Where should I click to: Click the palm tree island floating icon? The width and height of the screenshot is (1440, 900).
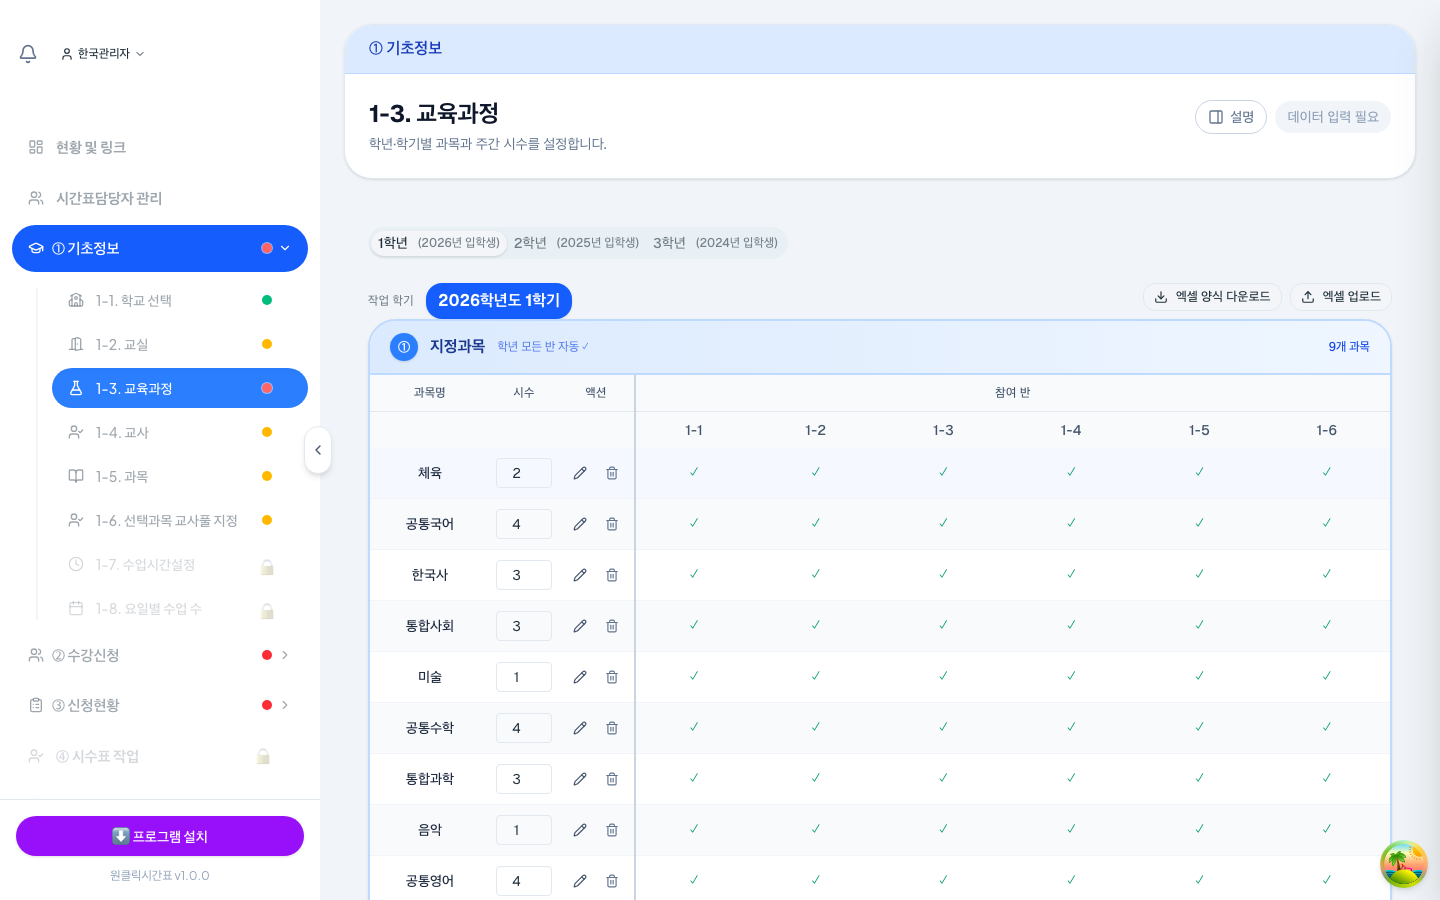[1404, 864]
